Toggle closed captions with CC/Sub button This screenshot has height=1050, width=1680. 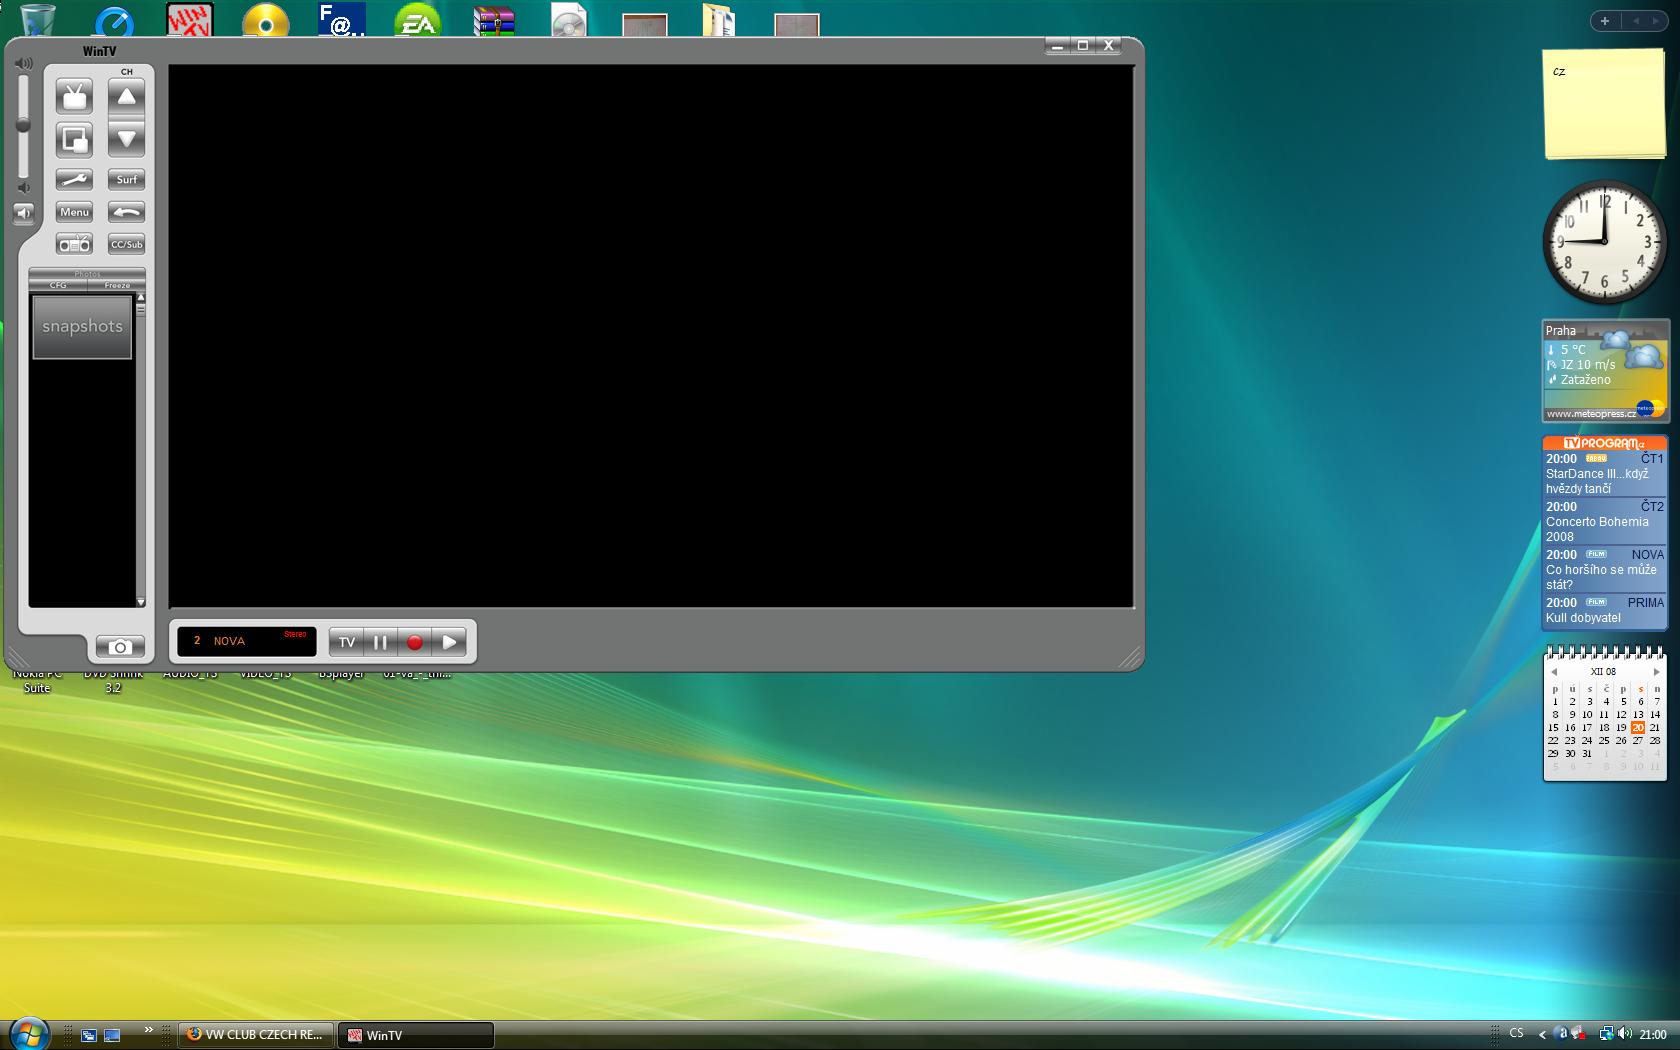click(126, 244)
